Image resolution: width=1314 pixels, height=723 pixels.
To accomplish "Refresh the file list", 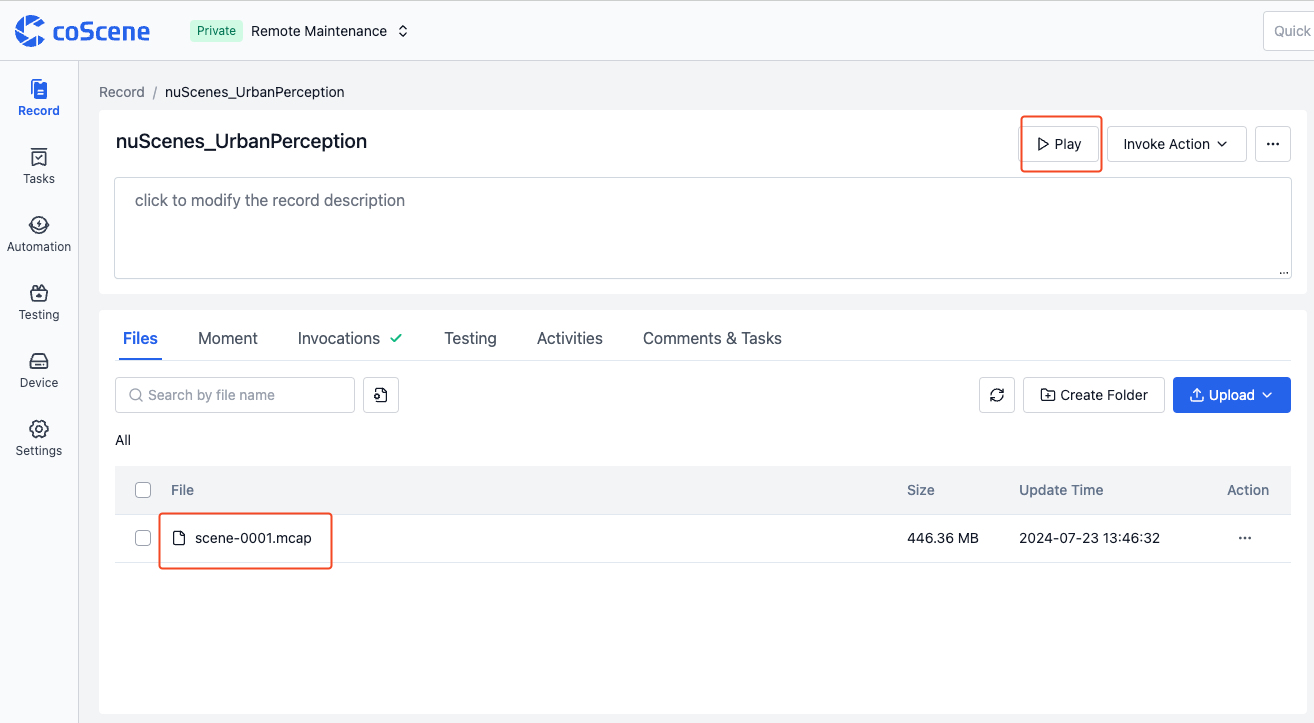I will (997, 395).
